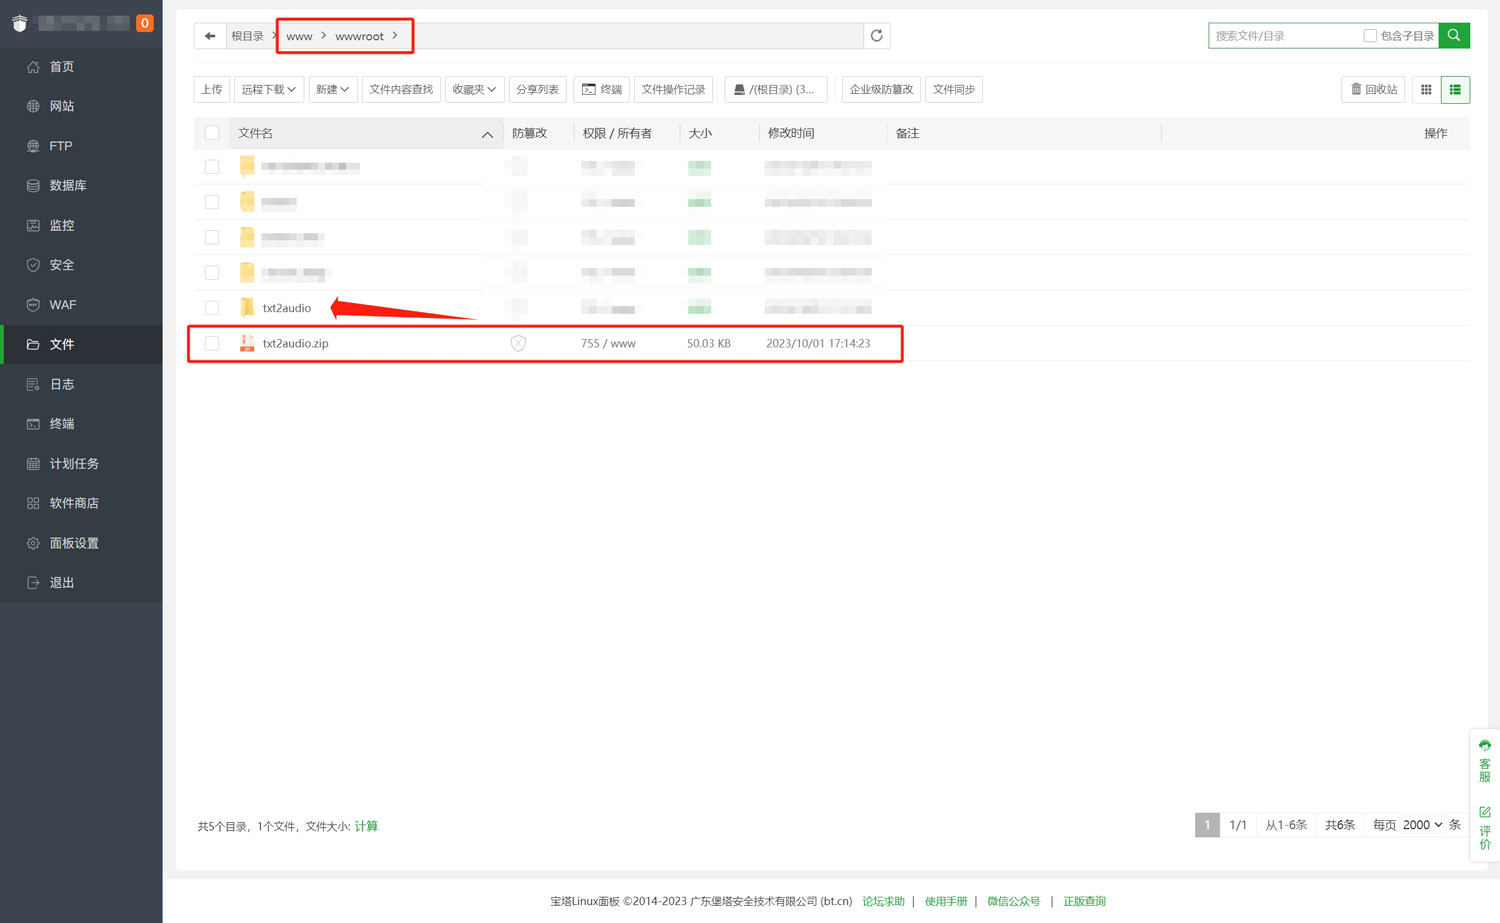Open the WAF sidebar menu
This screenshot has height=923, width=1500.
[x=62, y=305]
